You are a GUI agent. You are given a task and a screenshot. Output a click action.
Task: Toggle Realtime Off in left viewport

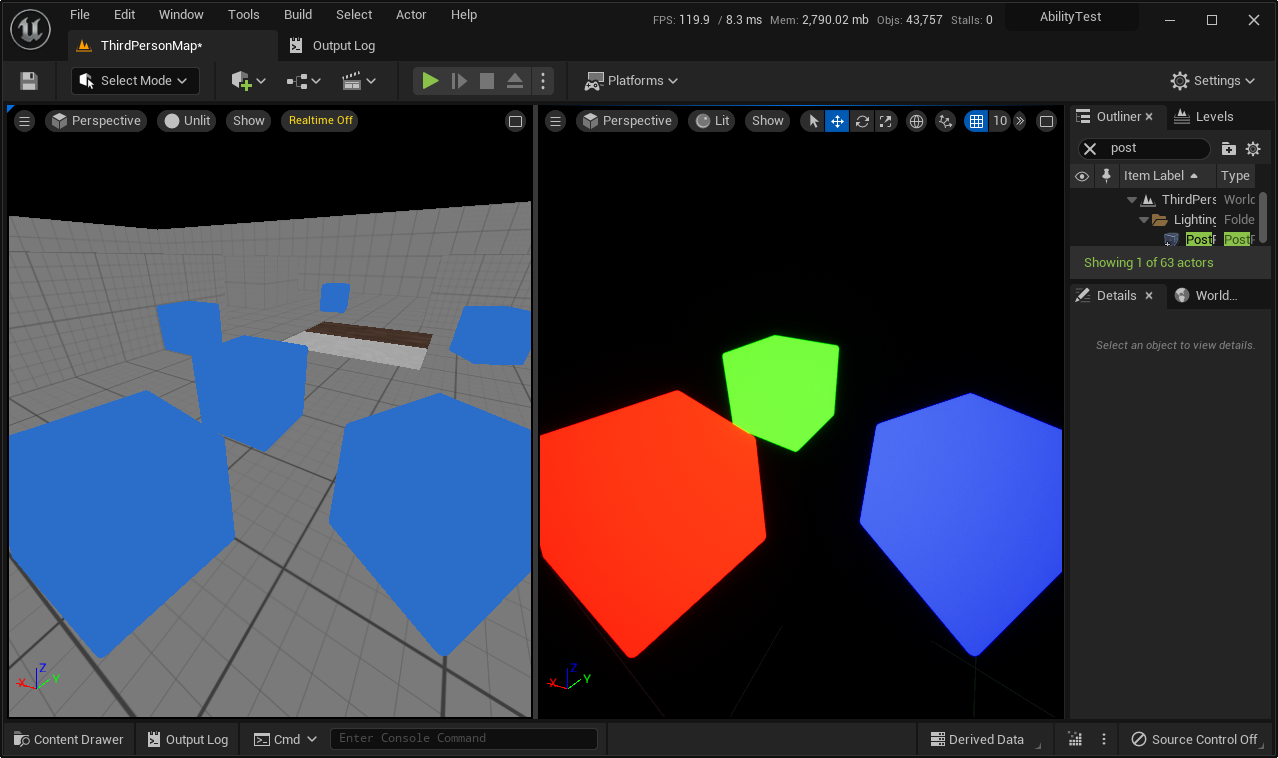pyautogui.click(x=321, y=121)
